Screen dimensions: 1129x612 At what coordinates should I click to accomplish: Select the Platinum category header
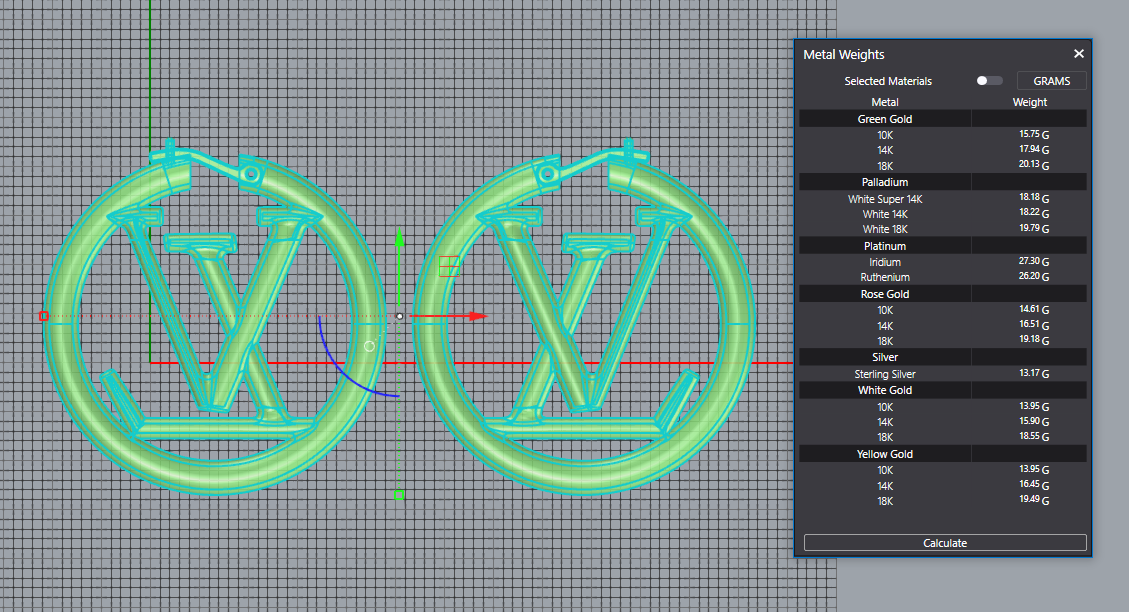point(885,246)
